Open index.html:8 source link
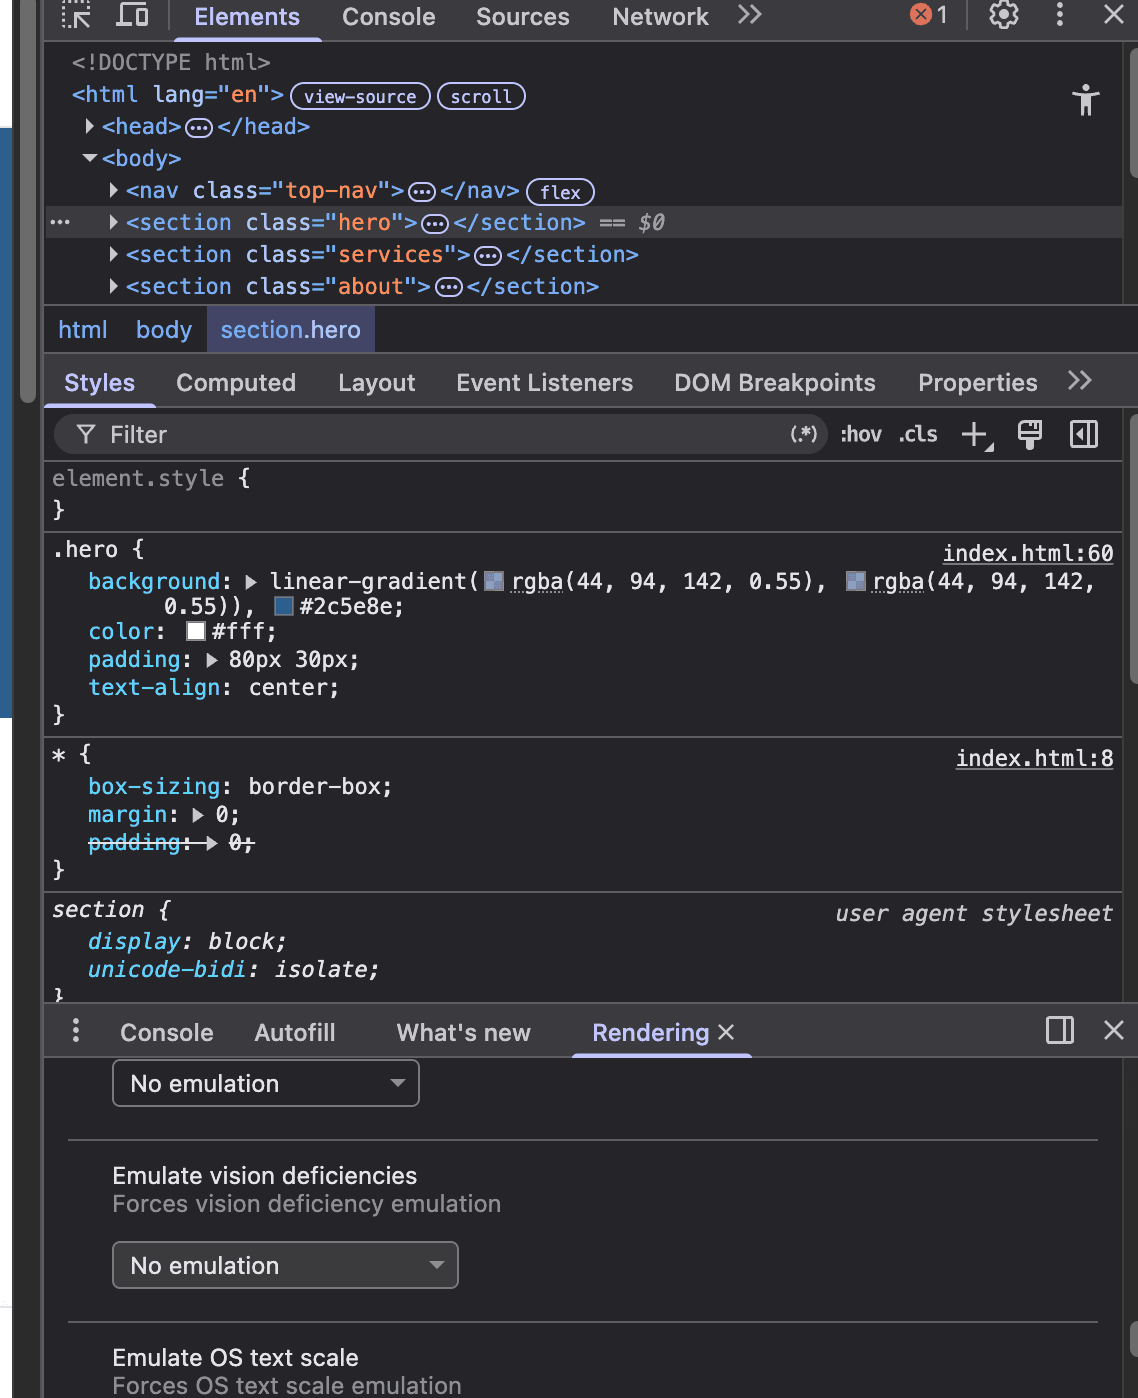1138x1398 pixels. click(x=1035, y=758)
